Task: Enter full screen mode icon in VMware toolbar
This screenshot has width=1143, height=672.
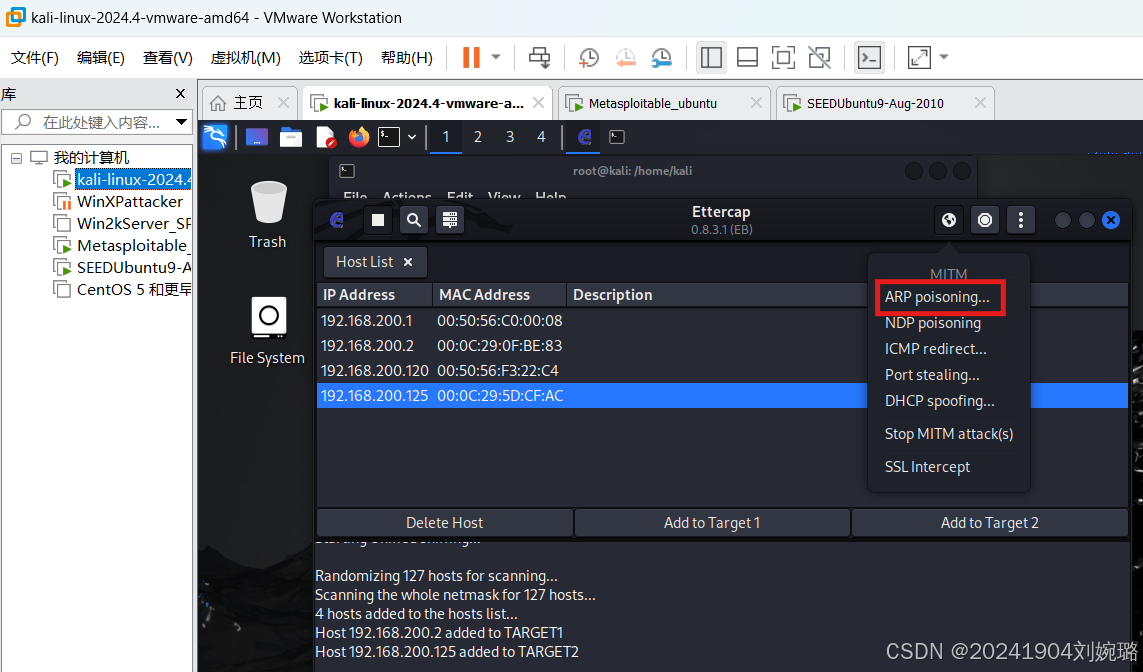Action: (783, 57)
